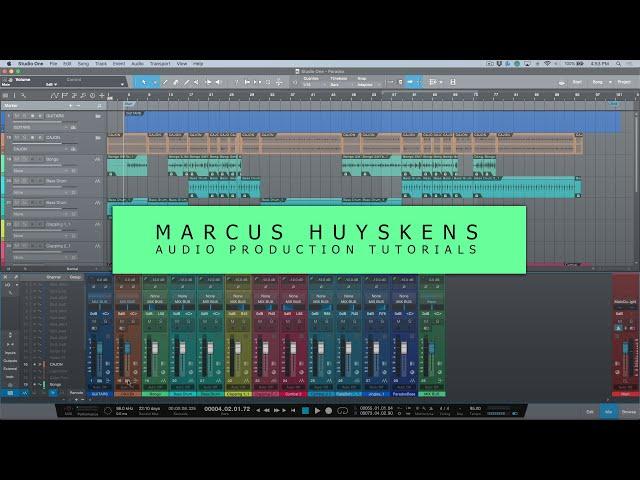The width and height of the screenshot is (640, 480).
Task: Switch to Group tab in mixer list
Action: 75,277
